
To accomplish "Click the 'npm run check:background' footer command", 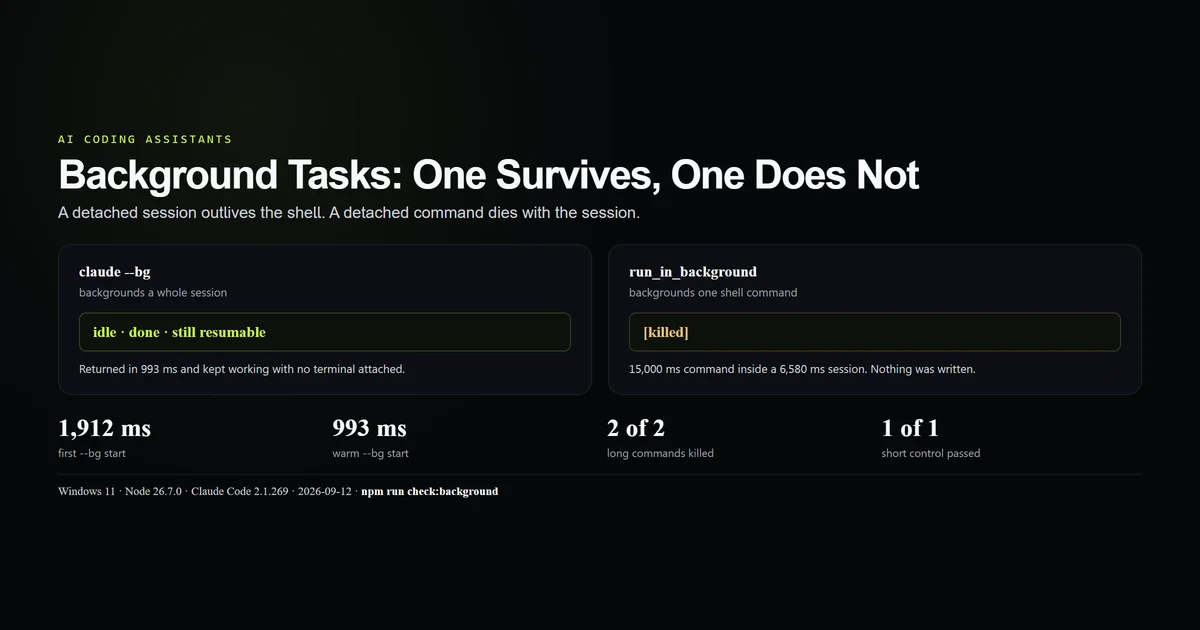I will [430, 491].
